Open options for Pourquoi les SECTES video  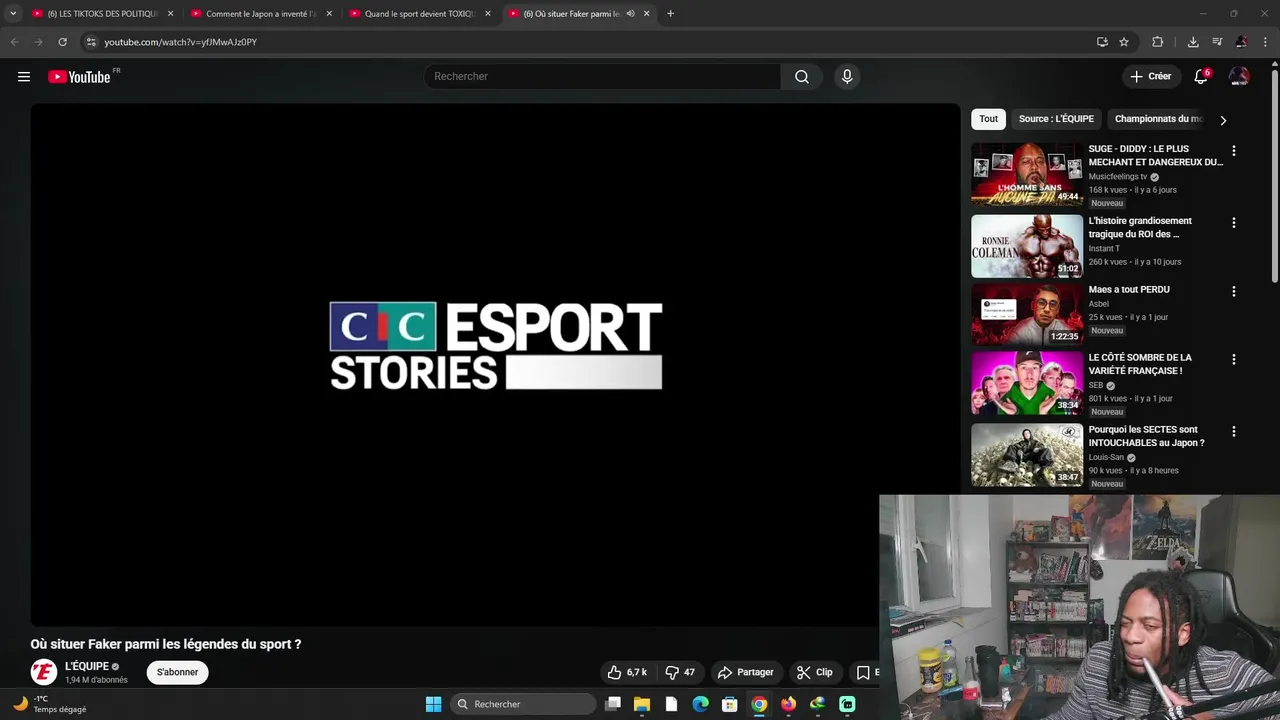tap(1233, 432)
